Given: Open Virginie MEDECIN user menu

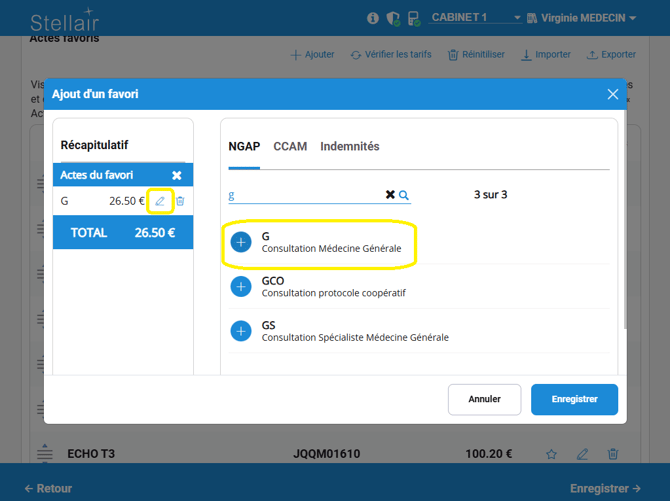Looking at the screenshot, I should pyautogui.click(x=588, y=18).
